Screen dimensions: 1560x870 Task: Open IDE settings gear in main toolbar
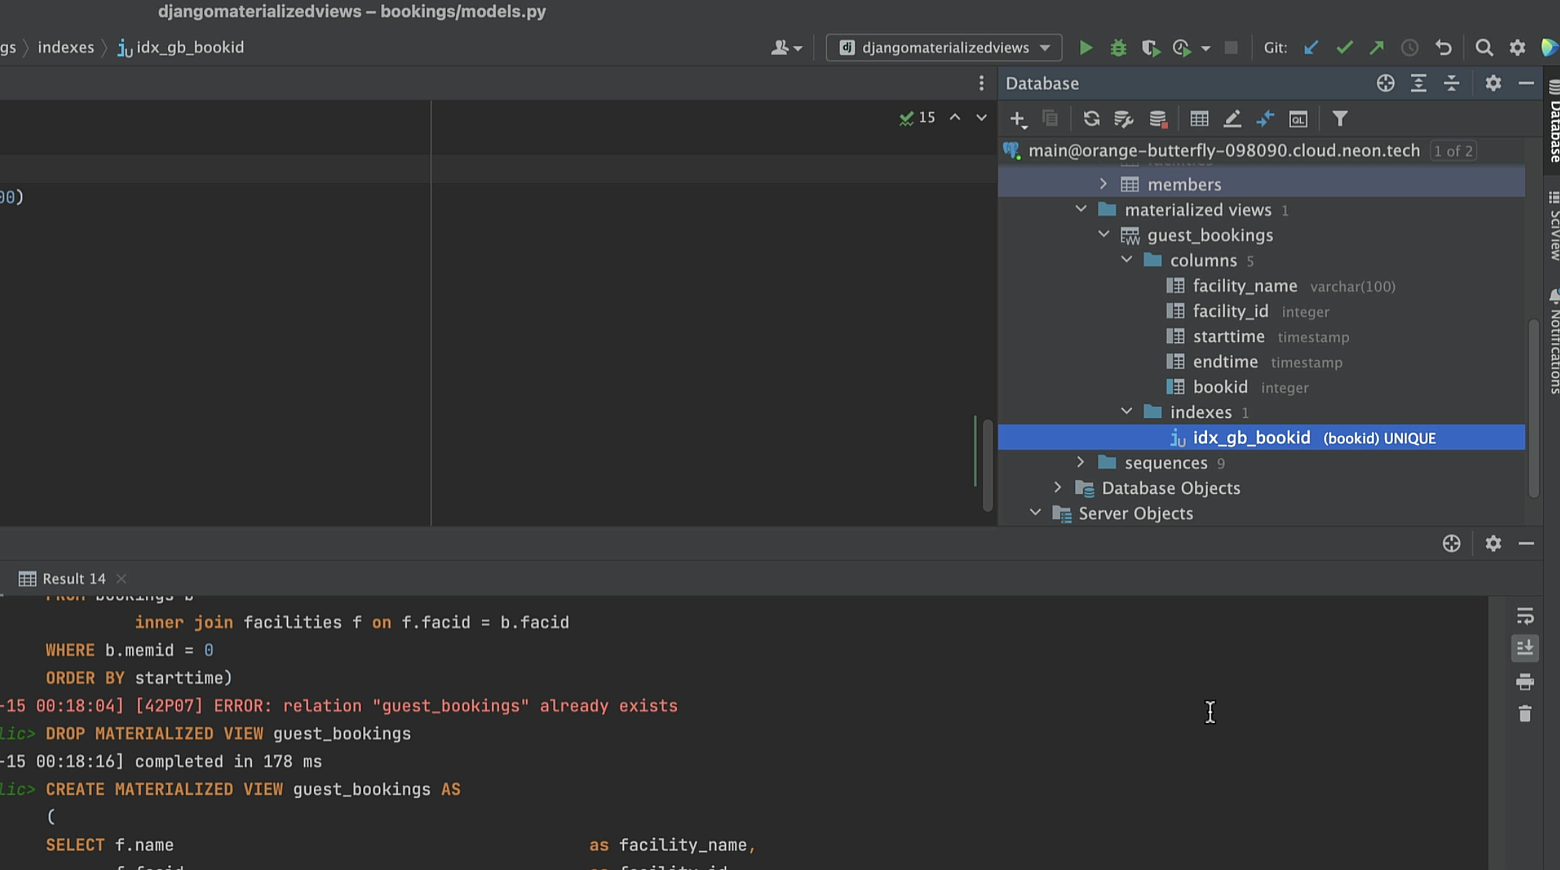1517,48
